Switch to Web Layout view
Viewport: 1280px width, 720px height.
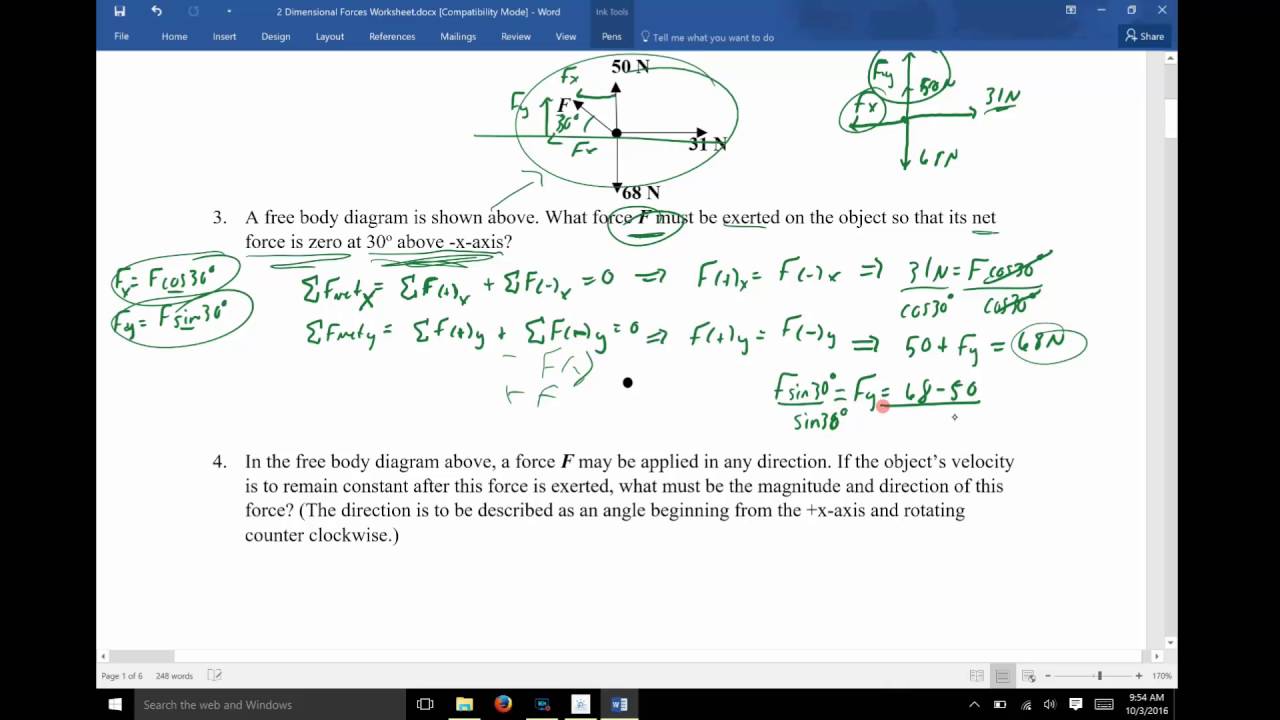pos(1030,676)
